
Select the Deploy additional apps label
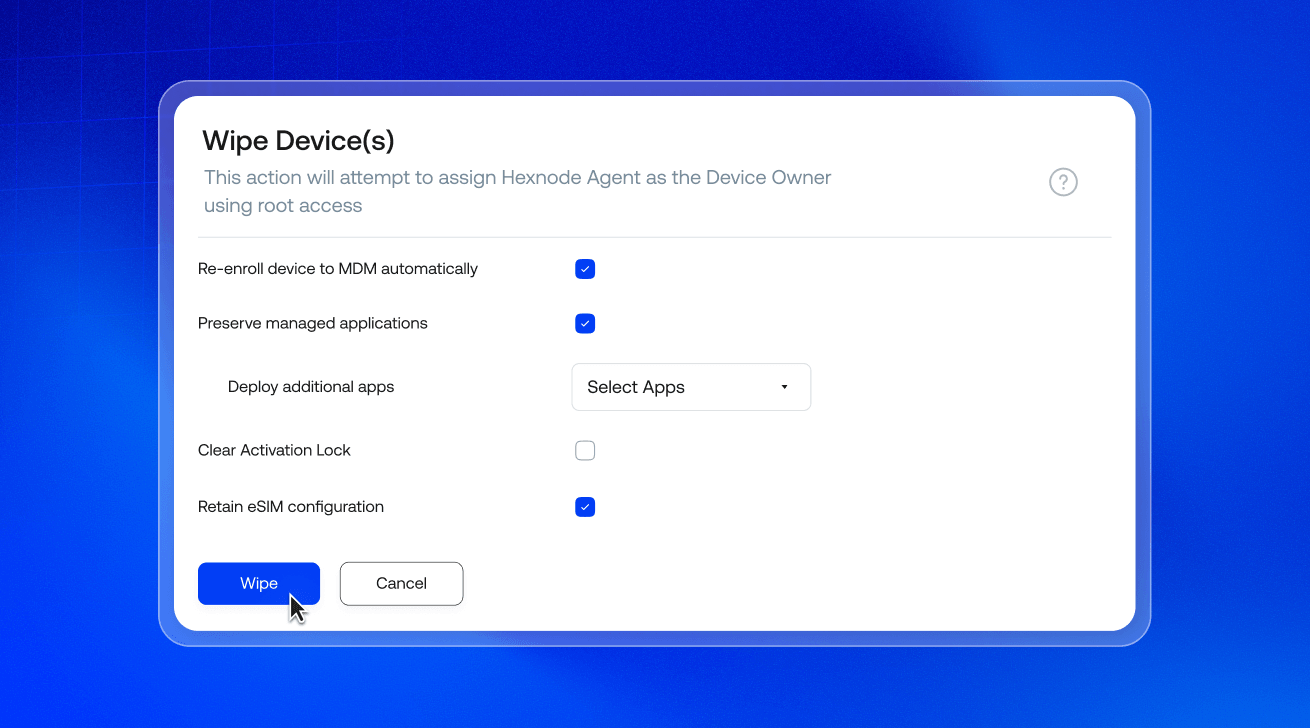[x=311, y=387]
